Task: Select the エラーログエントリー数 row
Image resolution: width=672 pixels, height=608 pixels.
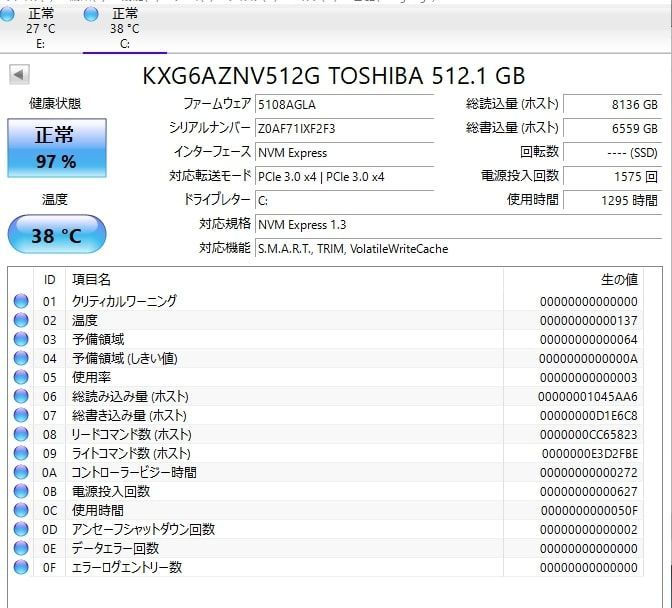Action: pyautogui.click(x=326, y=567)
